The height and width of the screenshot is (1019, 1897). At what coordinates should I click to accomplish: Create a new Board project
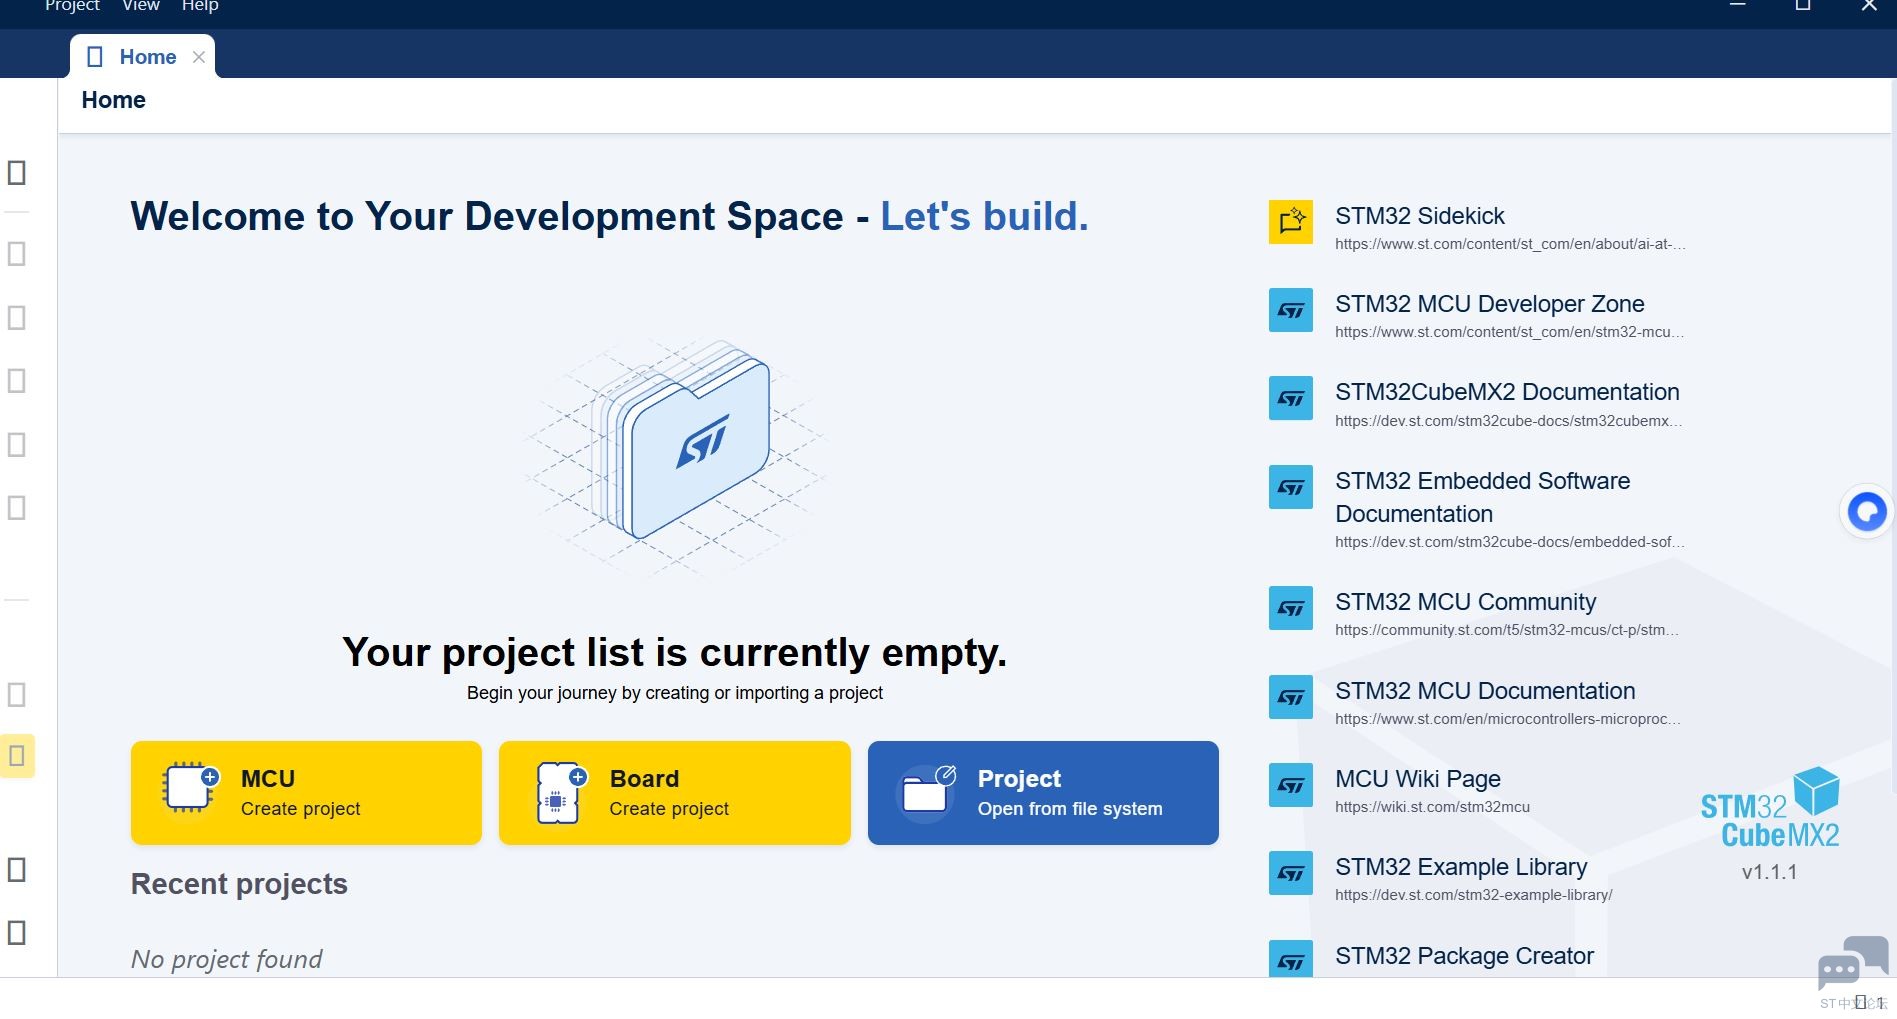click(x=675, y=793)
